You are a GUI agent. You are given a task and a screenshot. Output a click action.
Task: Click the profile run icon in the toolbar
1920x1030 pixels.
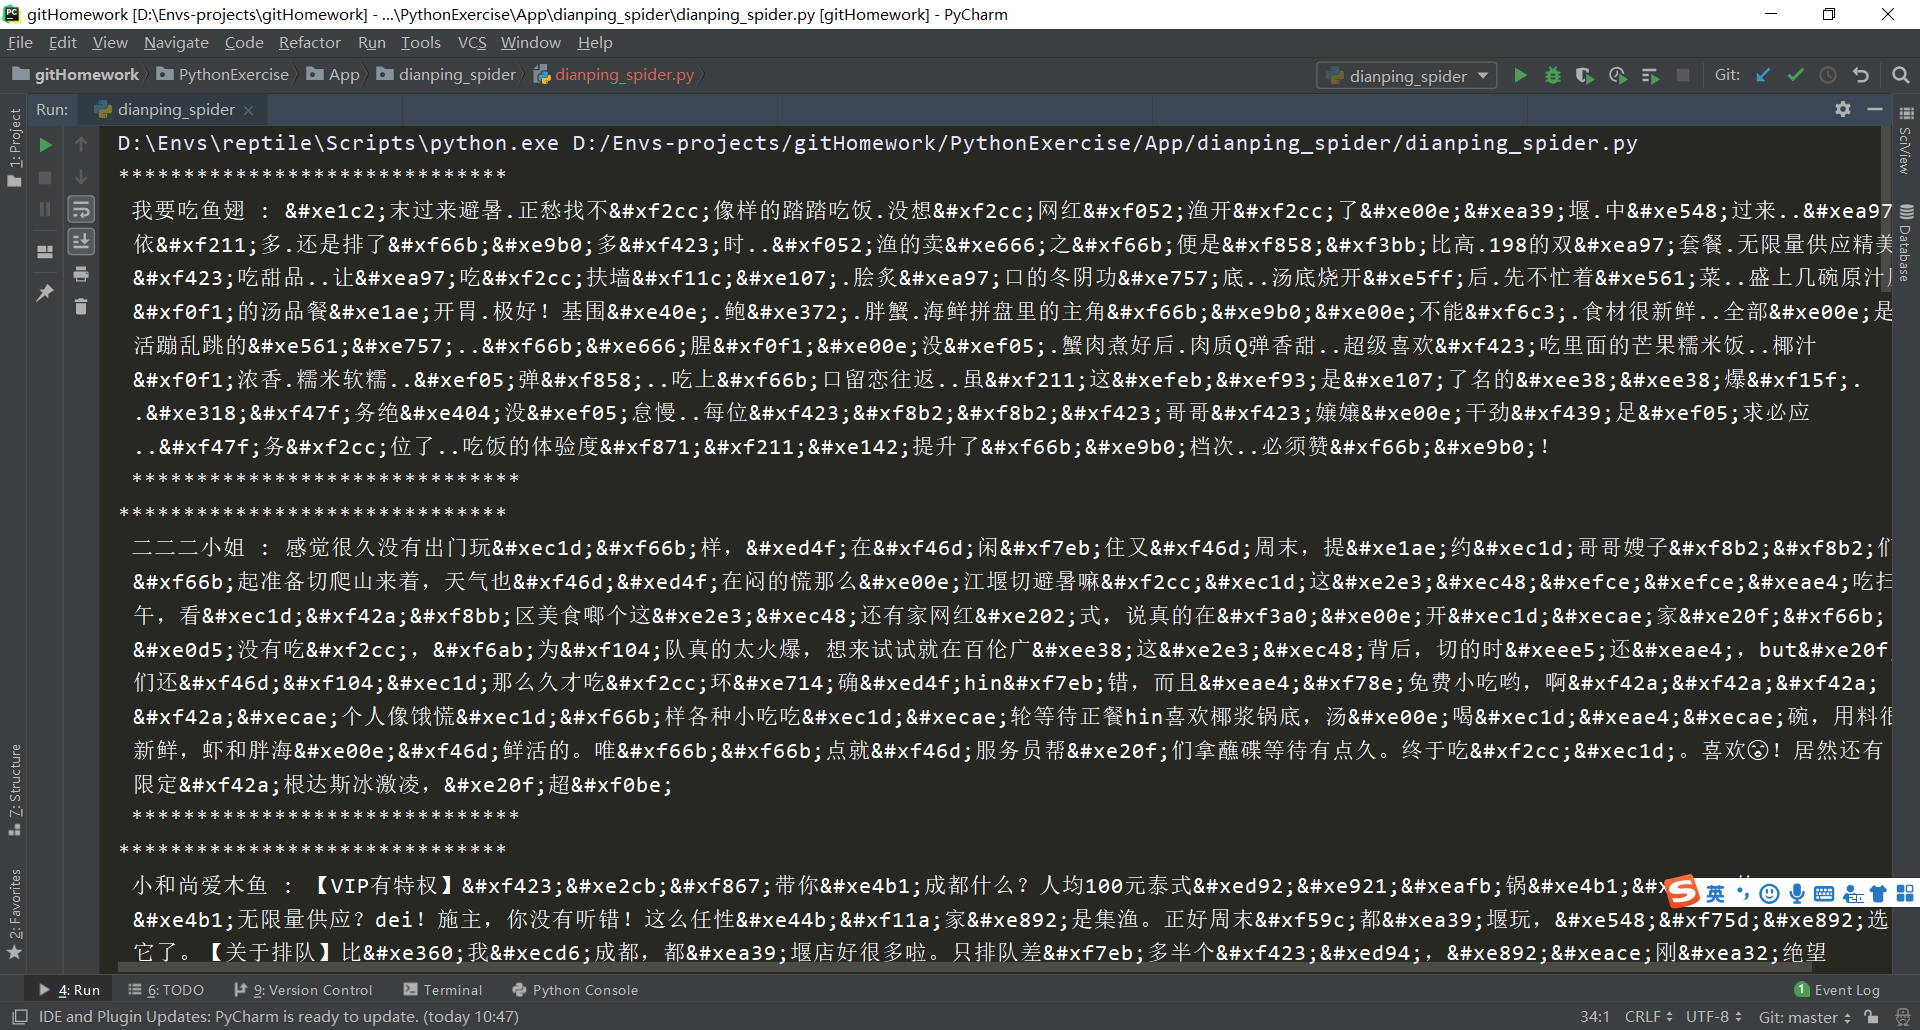coord(1618,75)
